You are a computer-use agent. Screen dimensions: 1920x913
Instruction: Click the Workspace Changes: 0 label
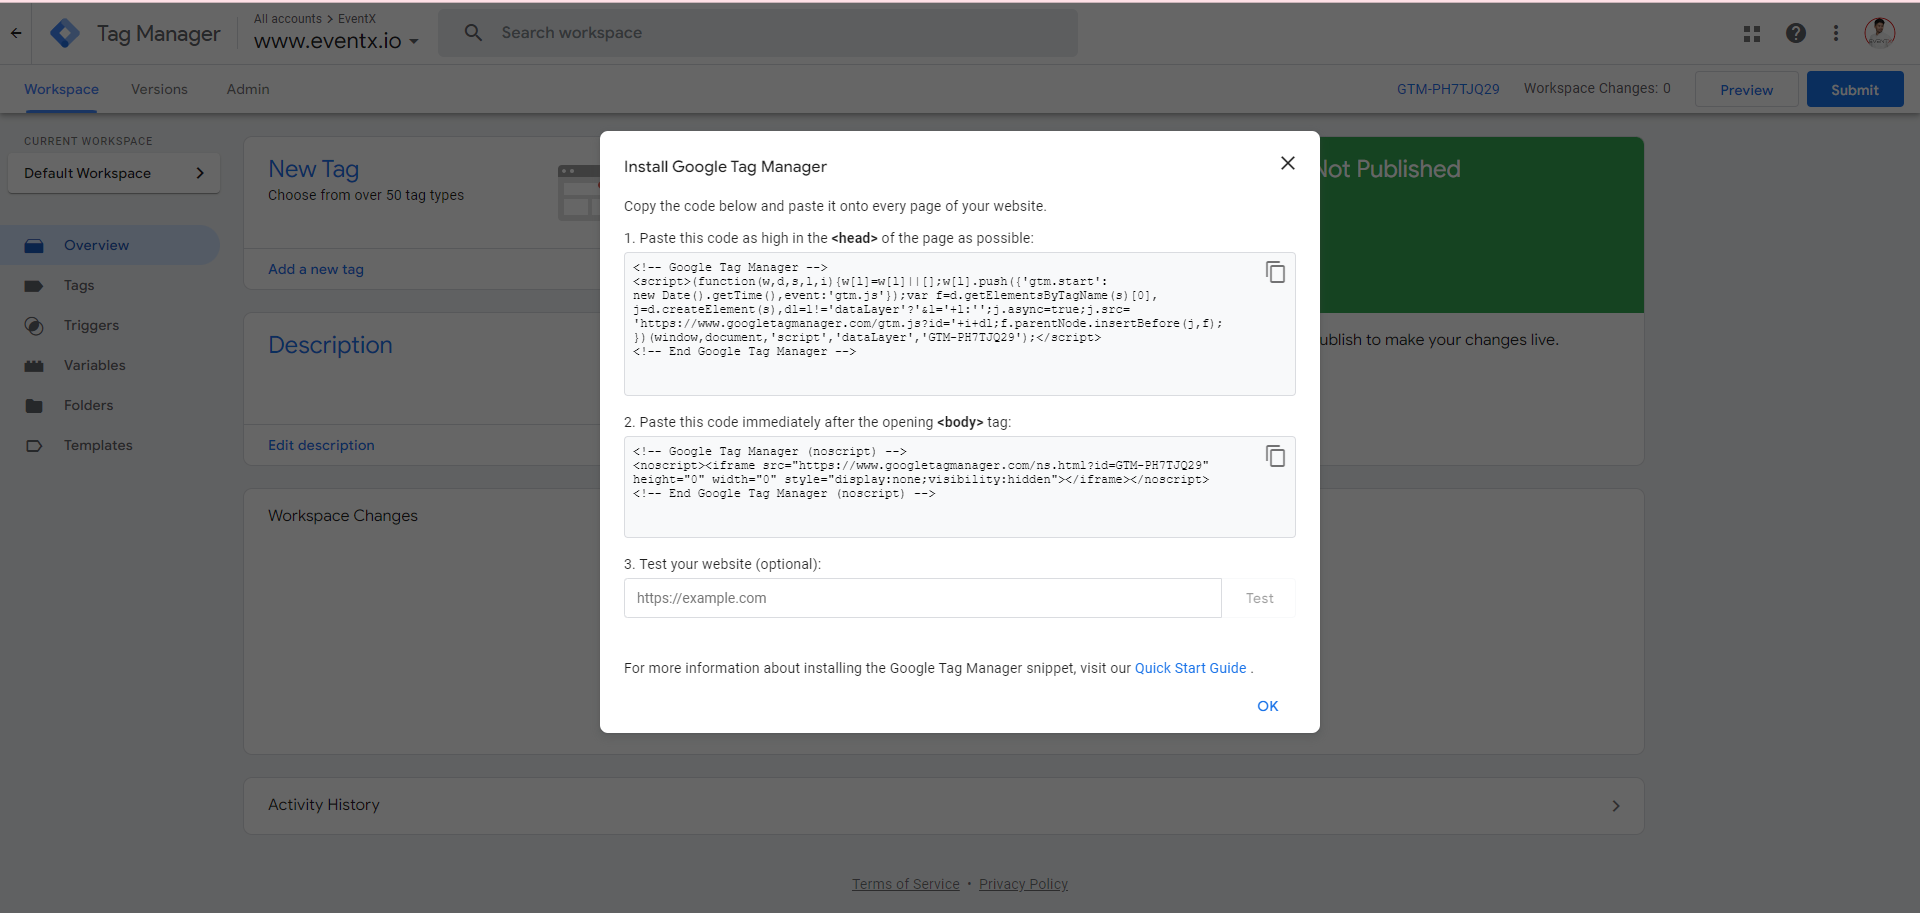tap(1597, 88)
